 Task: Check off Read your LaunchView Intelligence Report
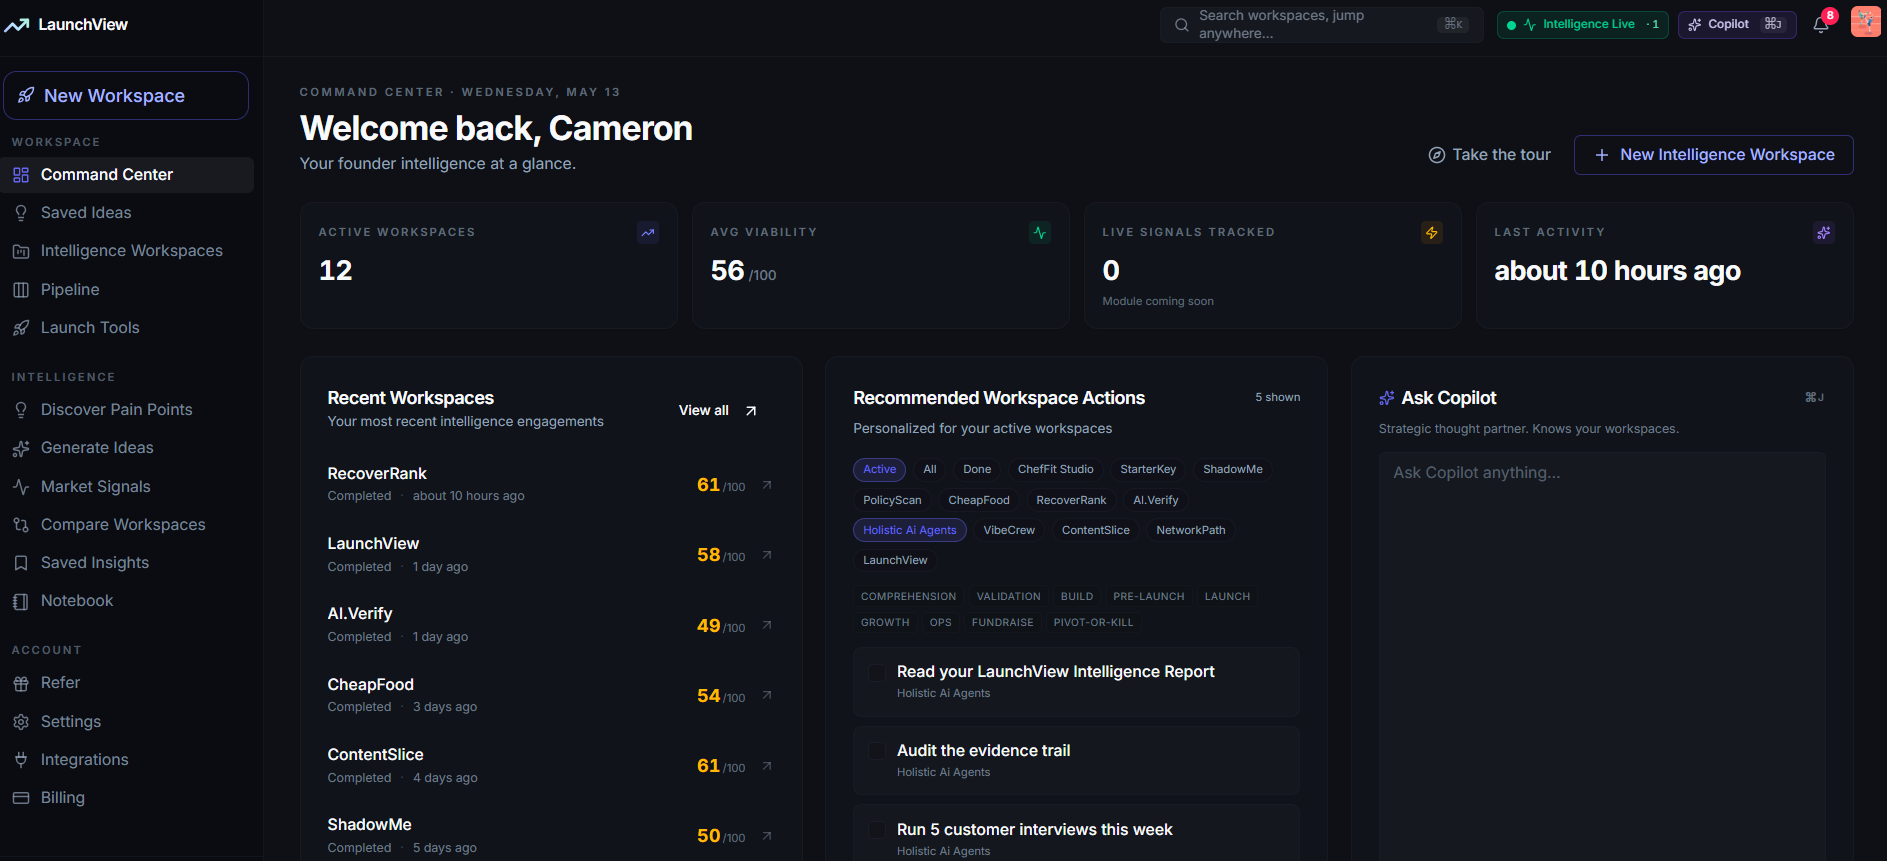click(877, 673)
